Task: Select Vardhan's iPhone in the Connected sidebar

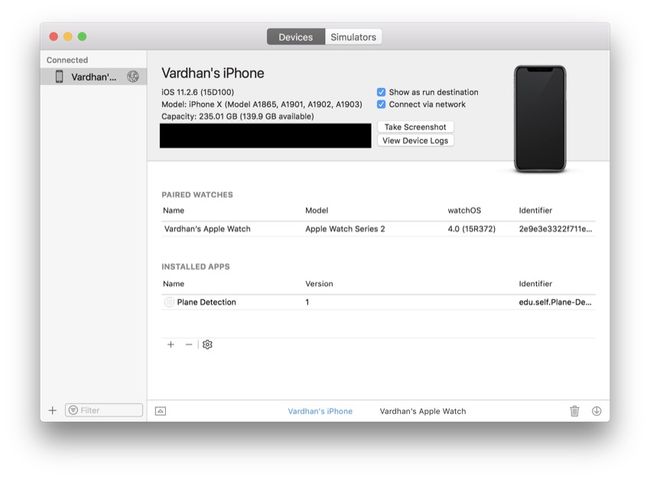Action: (x=94, y=77)
